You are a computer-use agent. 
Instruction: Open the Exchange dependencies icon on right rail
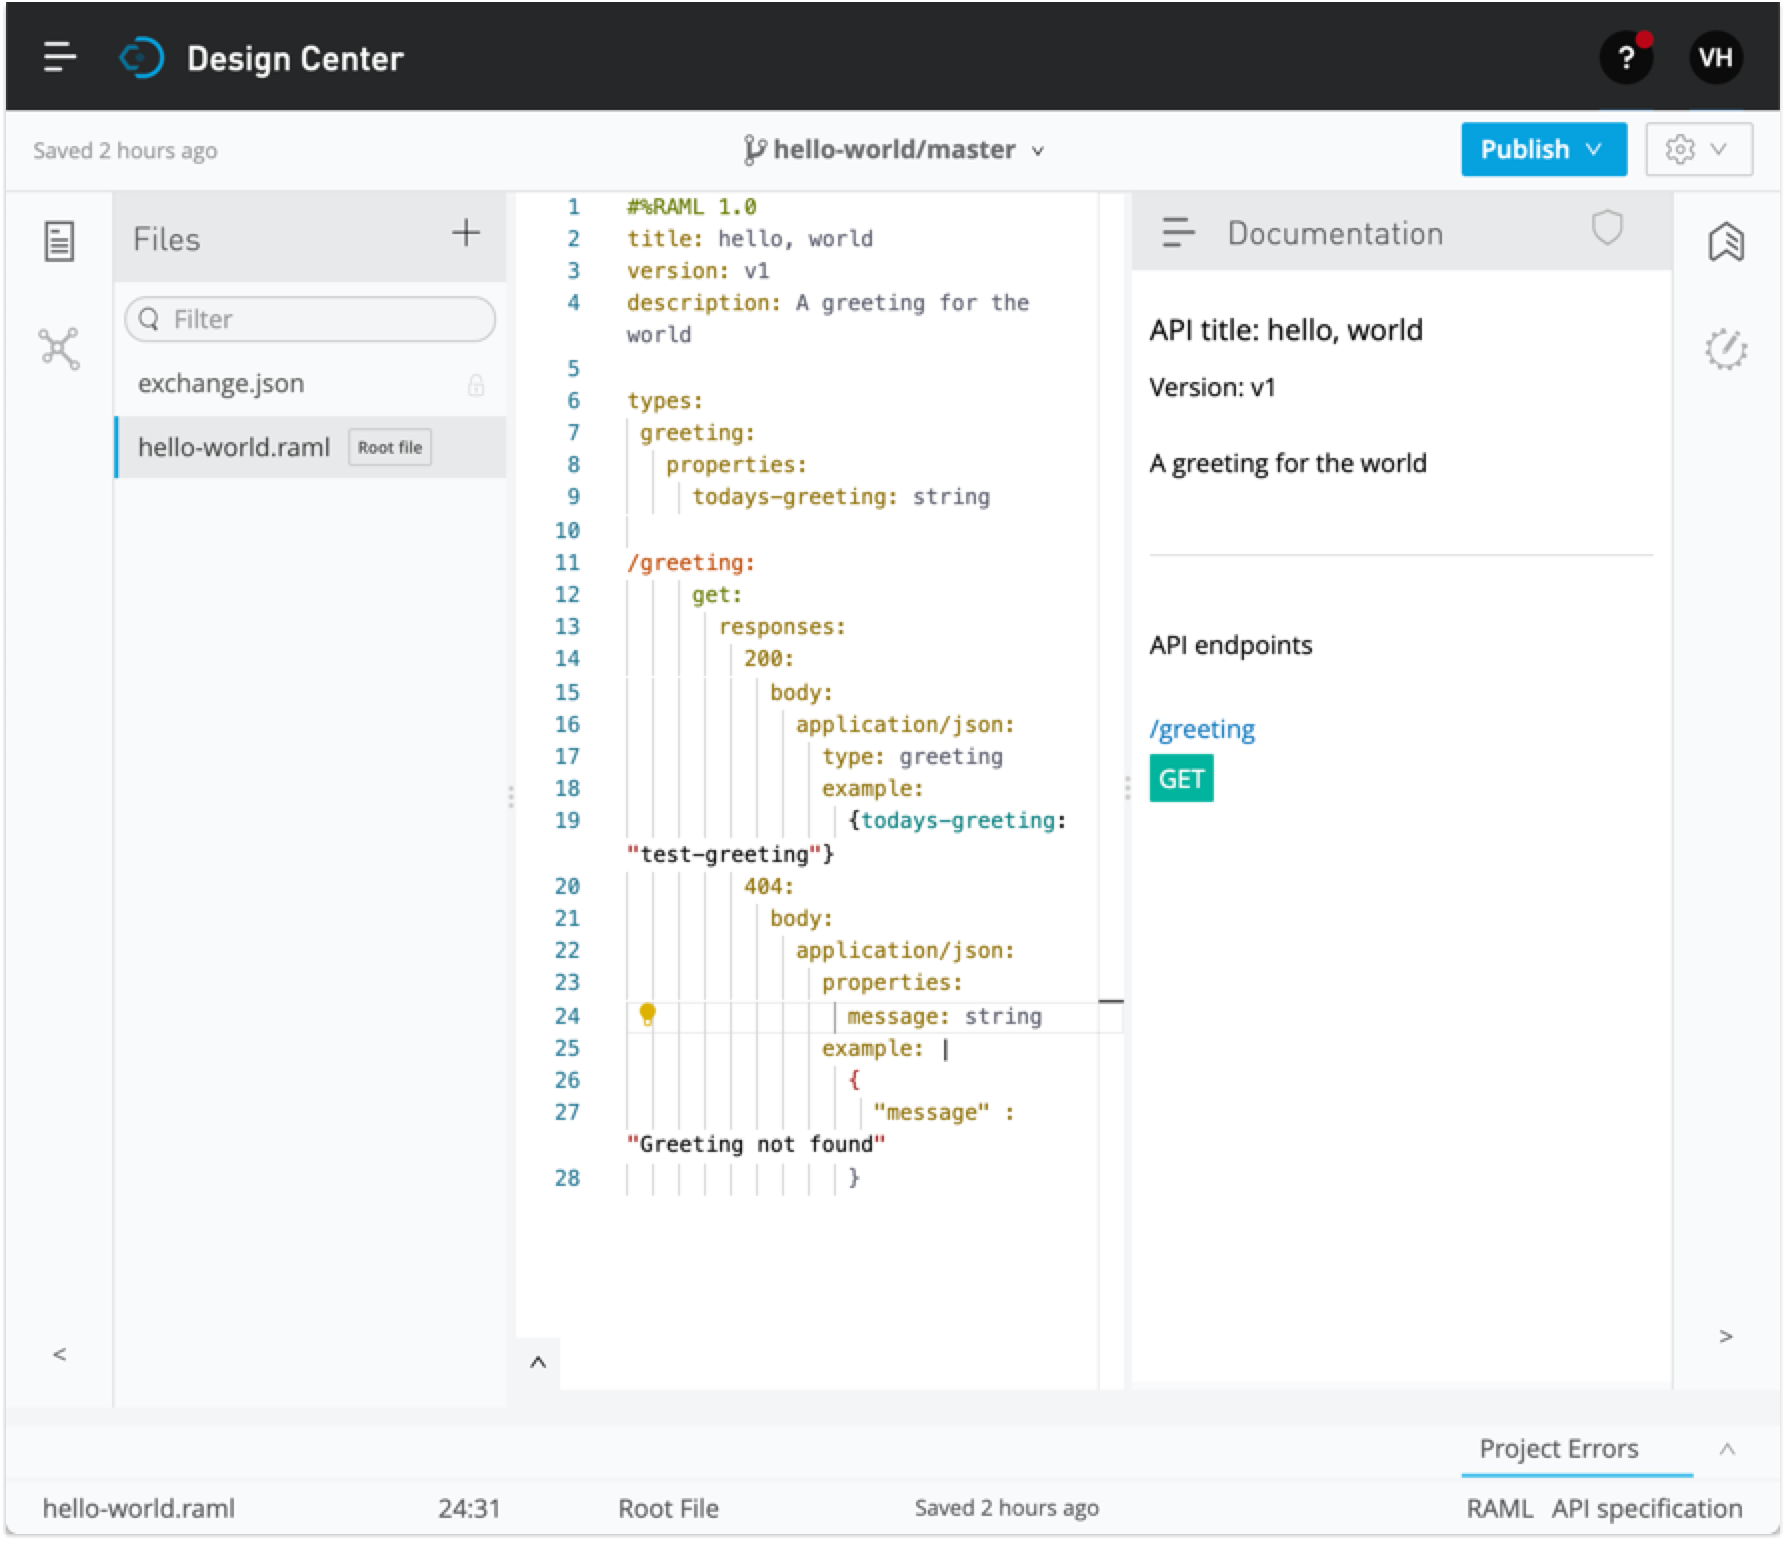1726,242
